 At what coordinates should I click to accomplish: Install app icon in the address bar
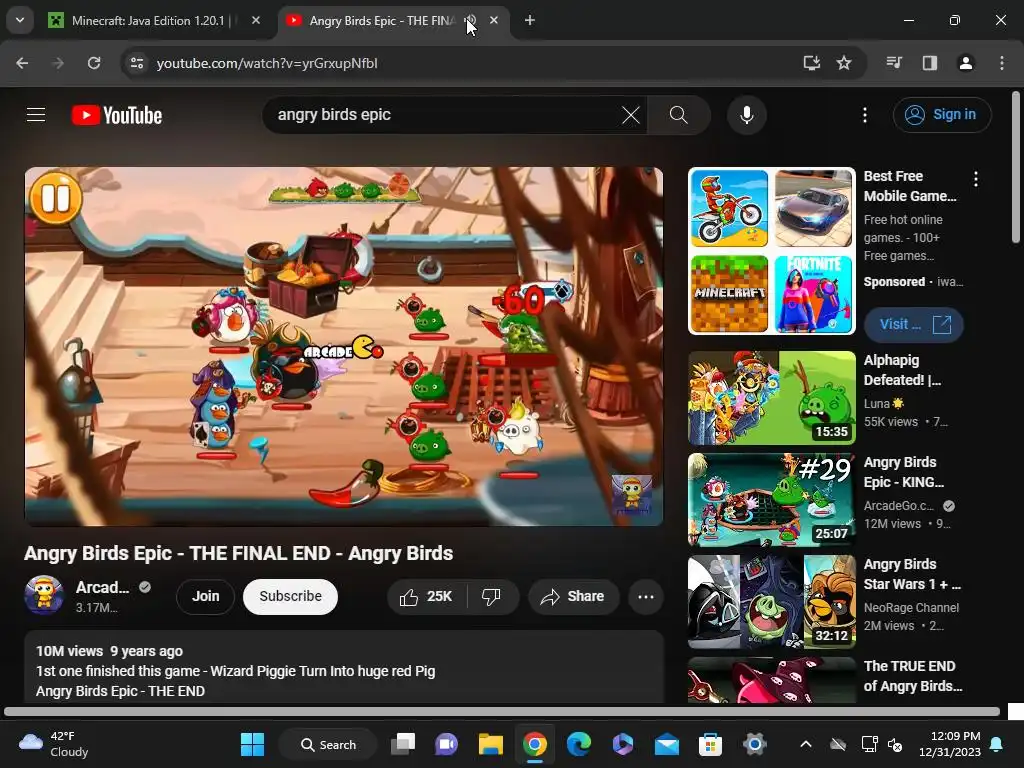coord(812,63)
